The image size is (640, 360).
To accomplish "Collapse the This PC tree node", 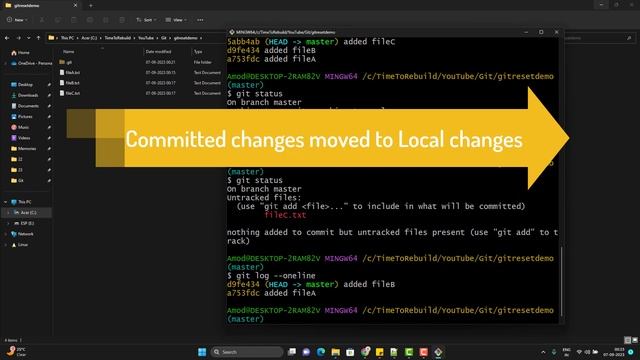I will [6, 202].
